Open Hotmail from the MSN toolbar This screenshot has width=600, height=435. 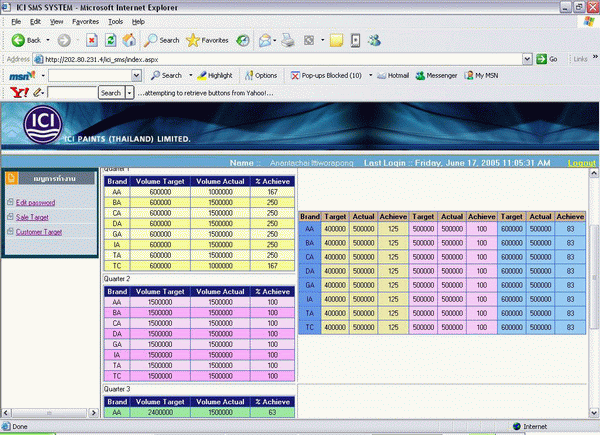(x=393, y=75)
